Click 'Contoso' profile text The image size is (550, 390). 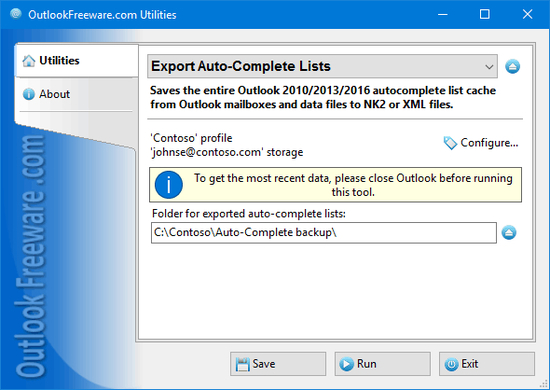coord(191,138)
